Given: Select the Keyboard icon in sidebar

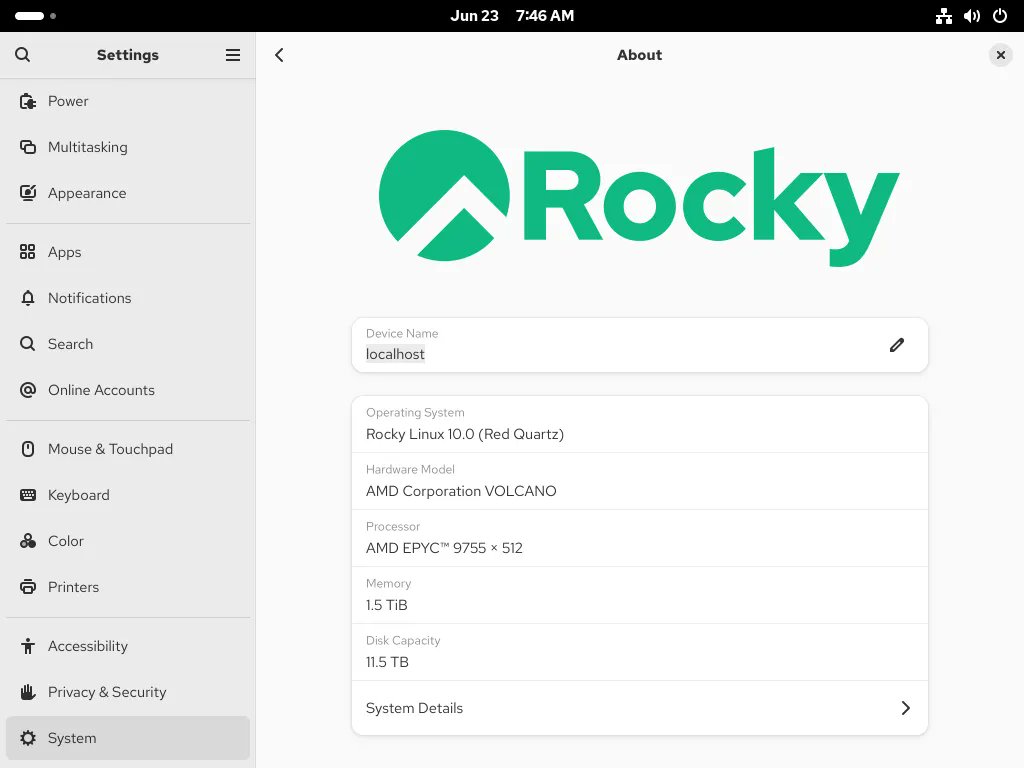Looking at the screenshot, I should [26, 495].
